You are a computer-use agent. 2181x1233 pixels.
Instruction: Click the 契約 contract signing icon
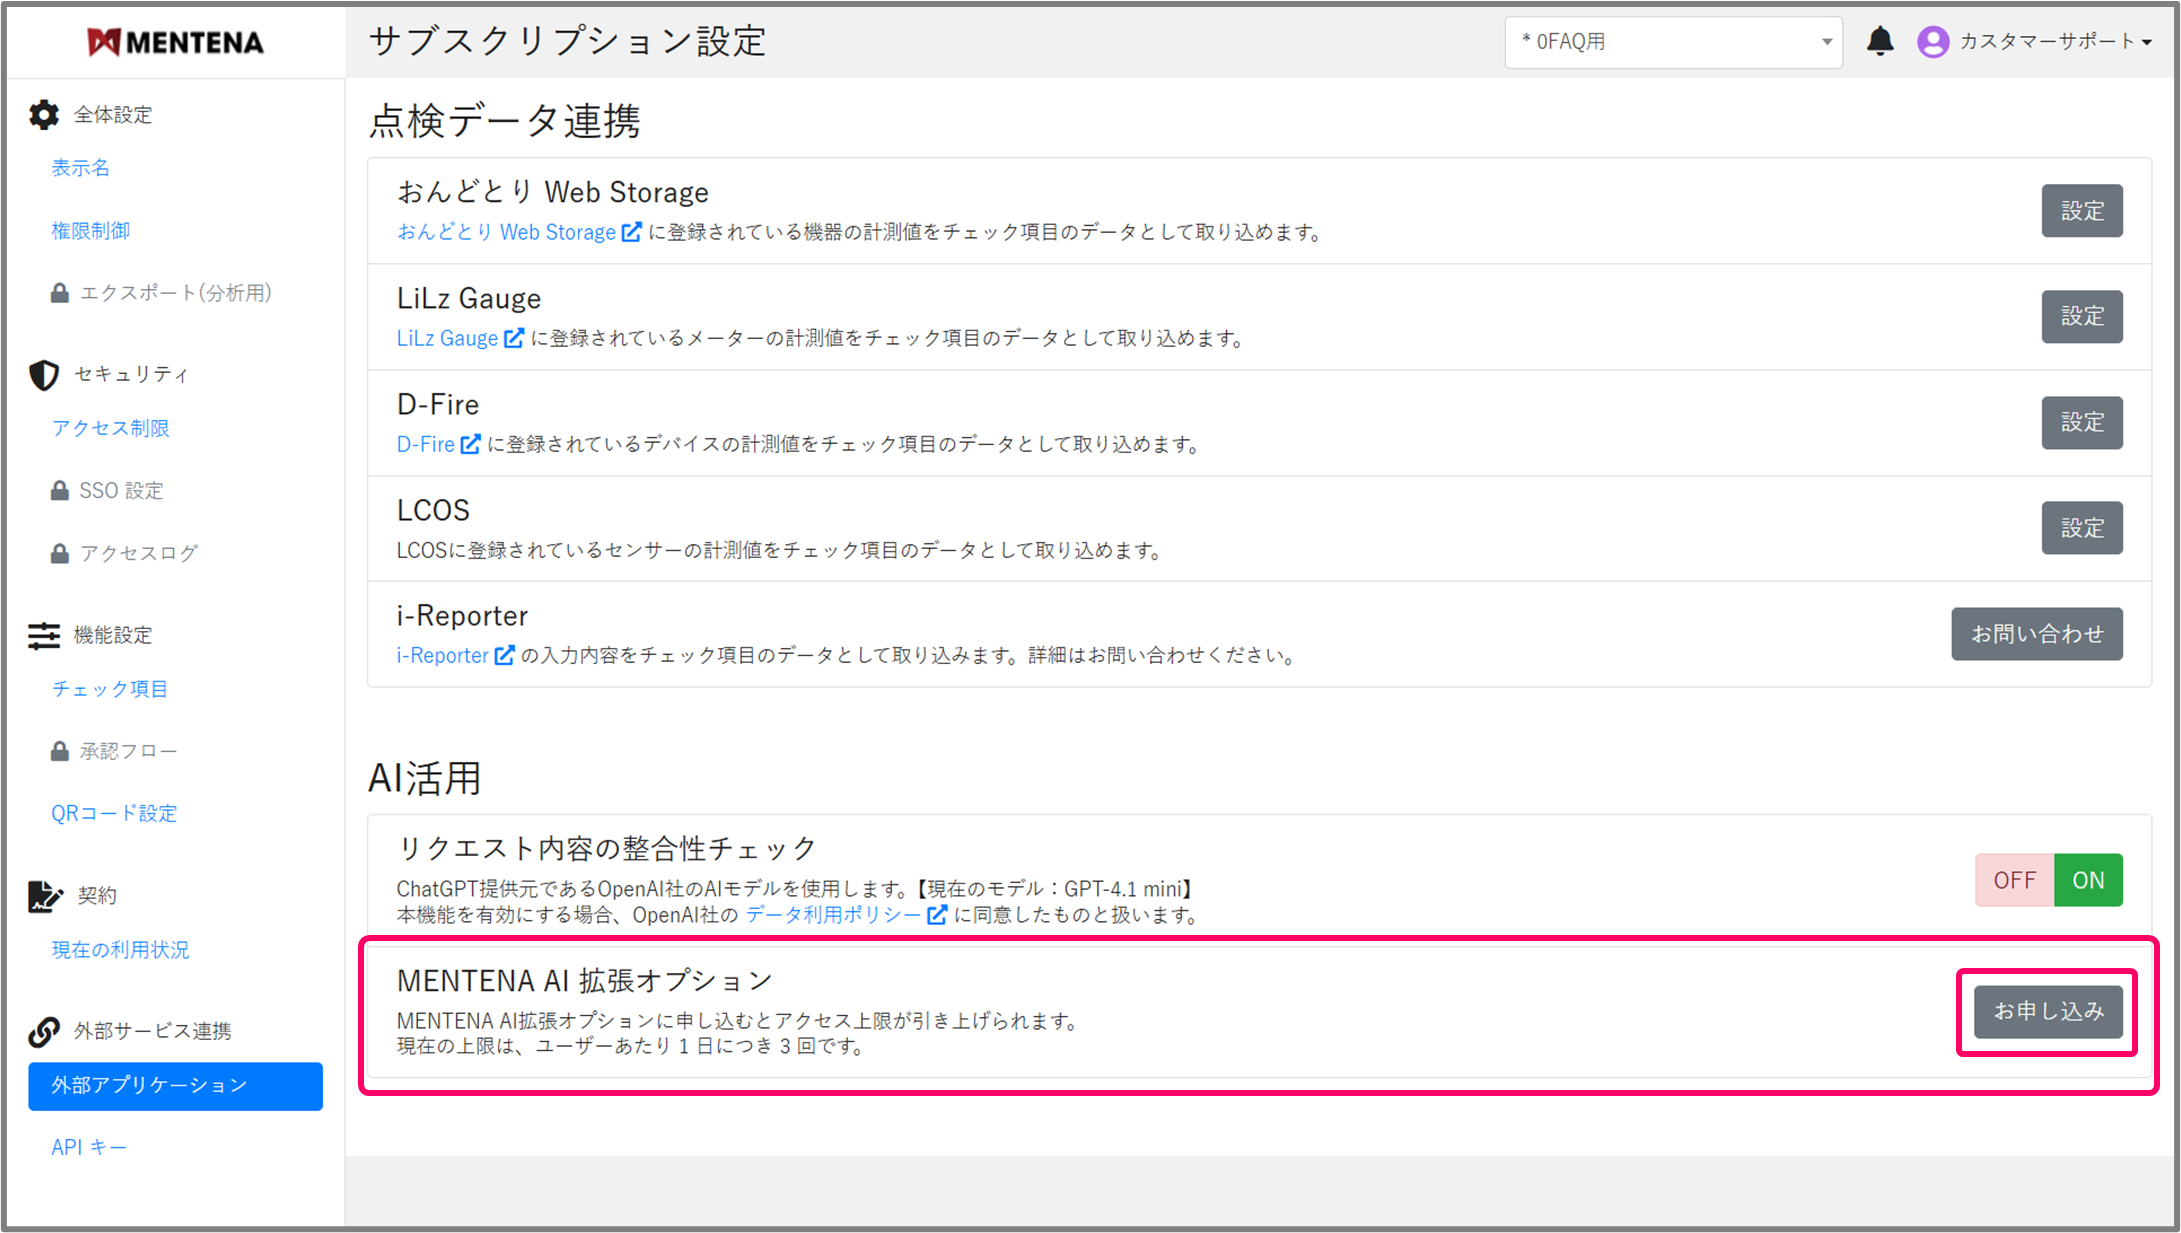tap(44, 896)
